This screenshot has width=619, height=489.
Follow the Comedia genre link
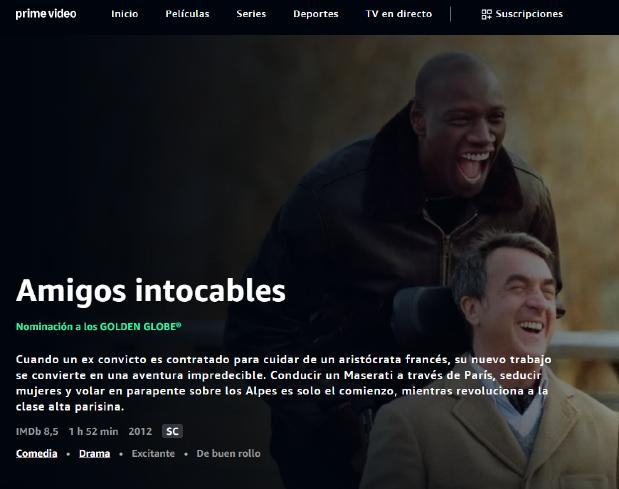pos(37,453)
